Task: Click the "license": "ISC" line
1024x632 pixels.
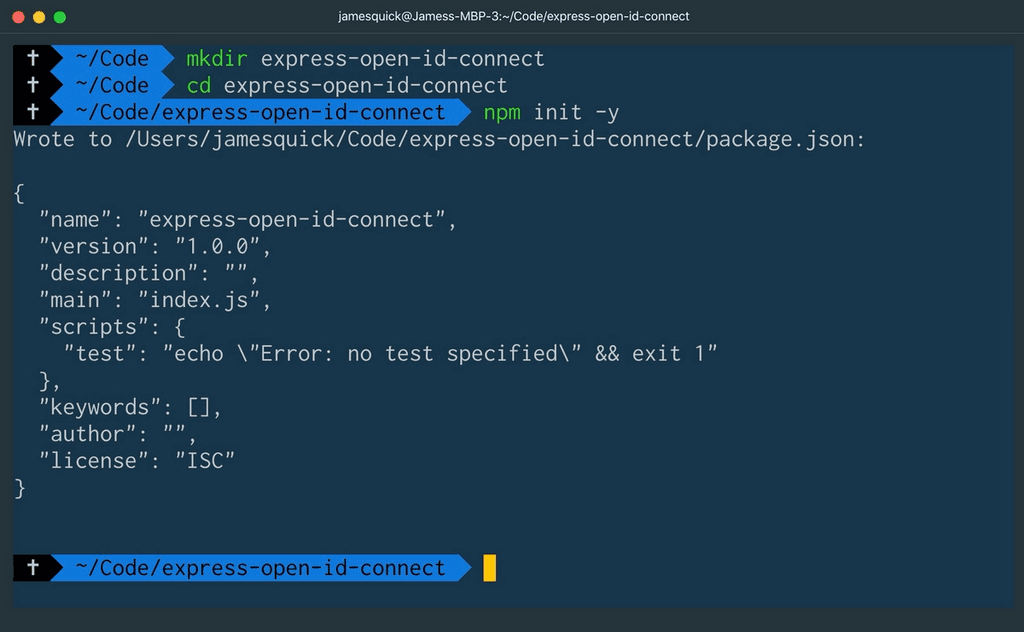Action: tap(135, 460)
